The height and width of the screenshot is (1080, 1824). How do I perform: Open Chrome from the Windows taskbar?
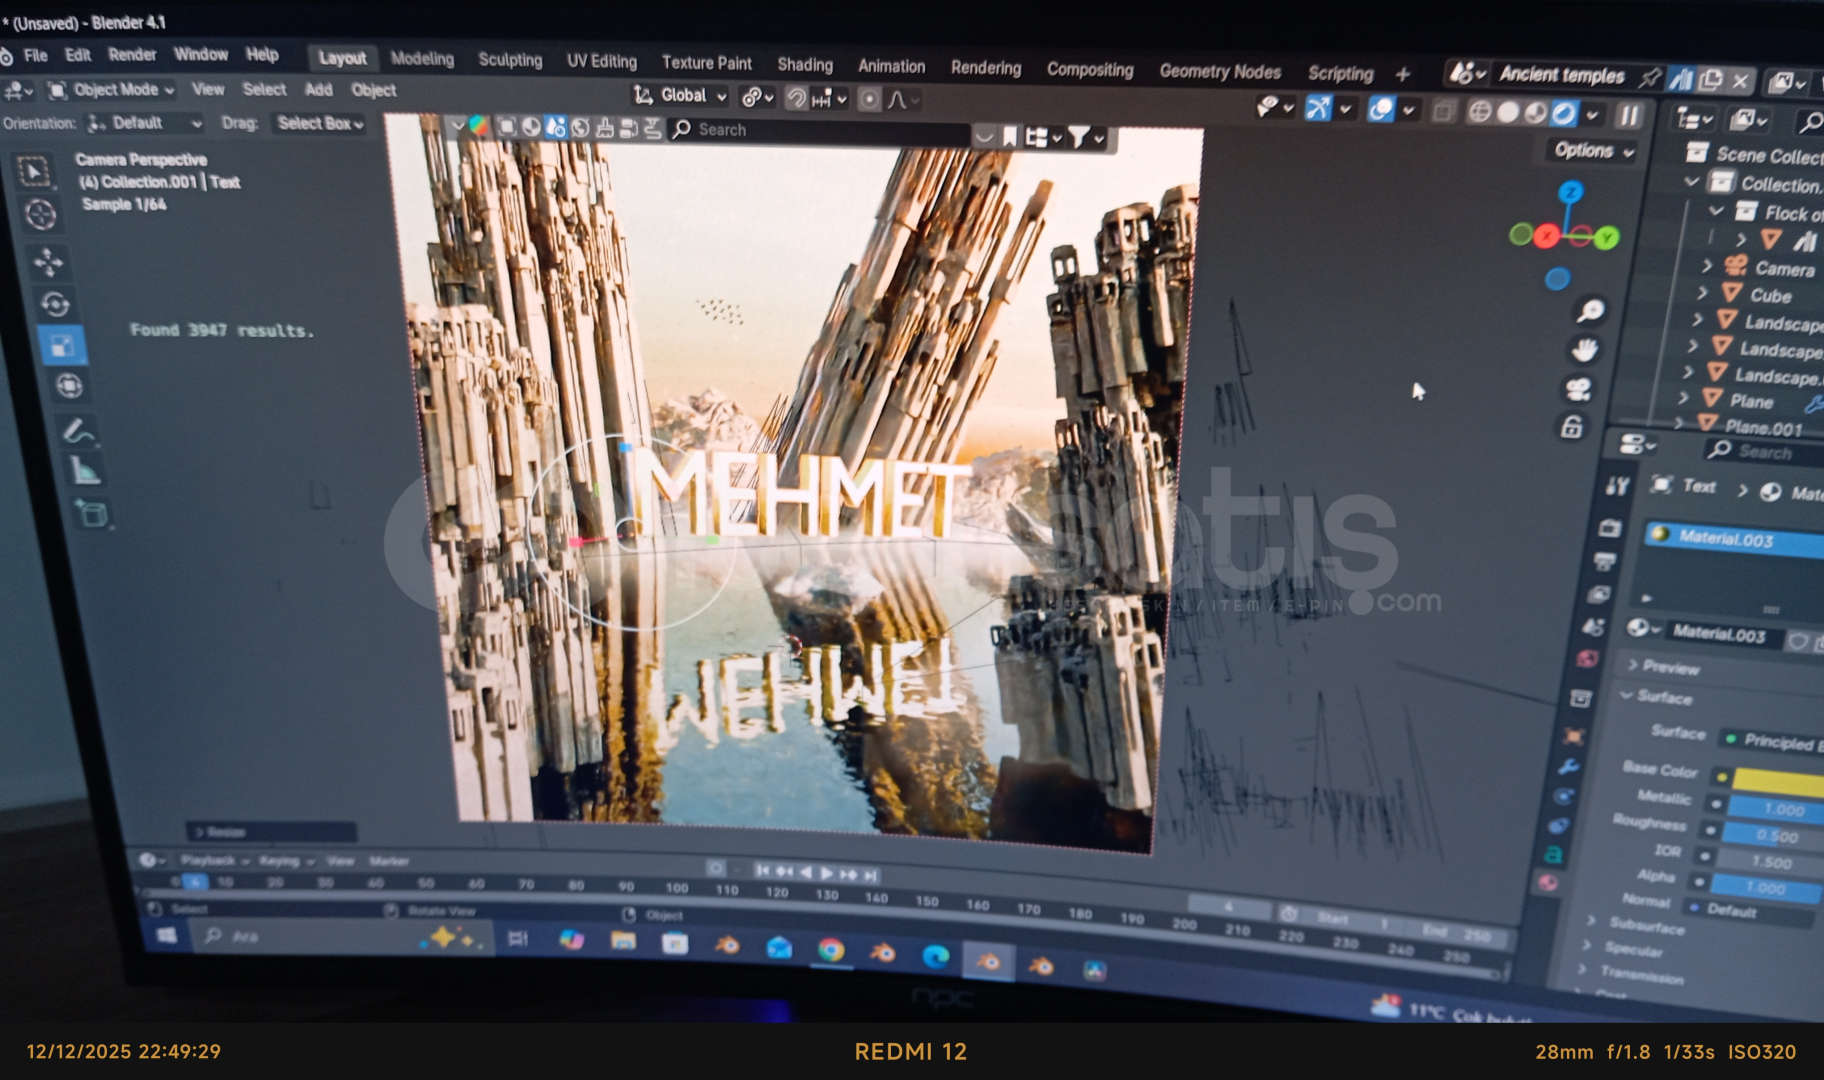[830, 950]
